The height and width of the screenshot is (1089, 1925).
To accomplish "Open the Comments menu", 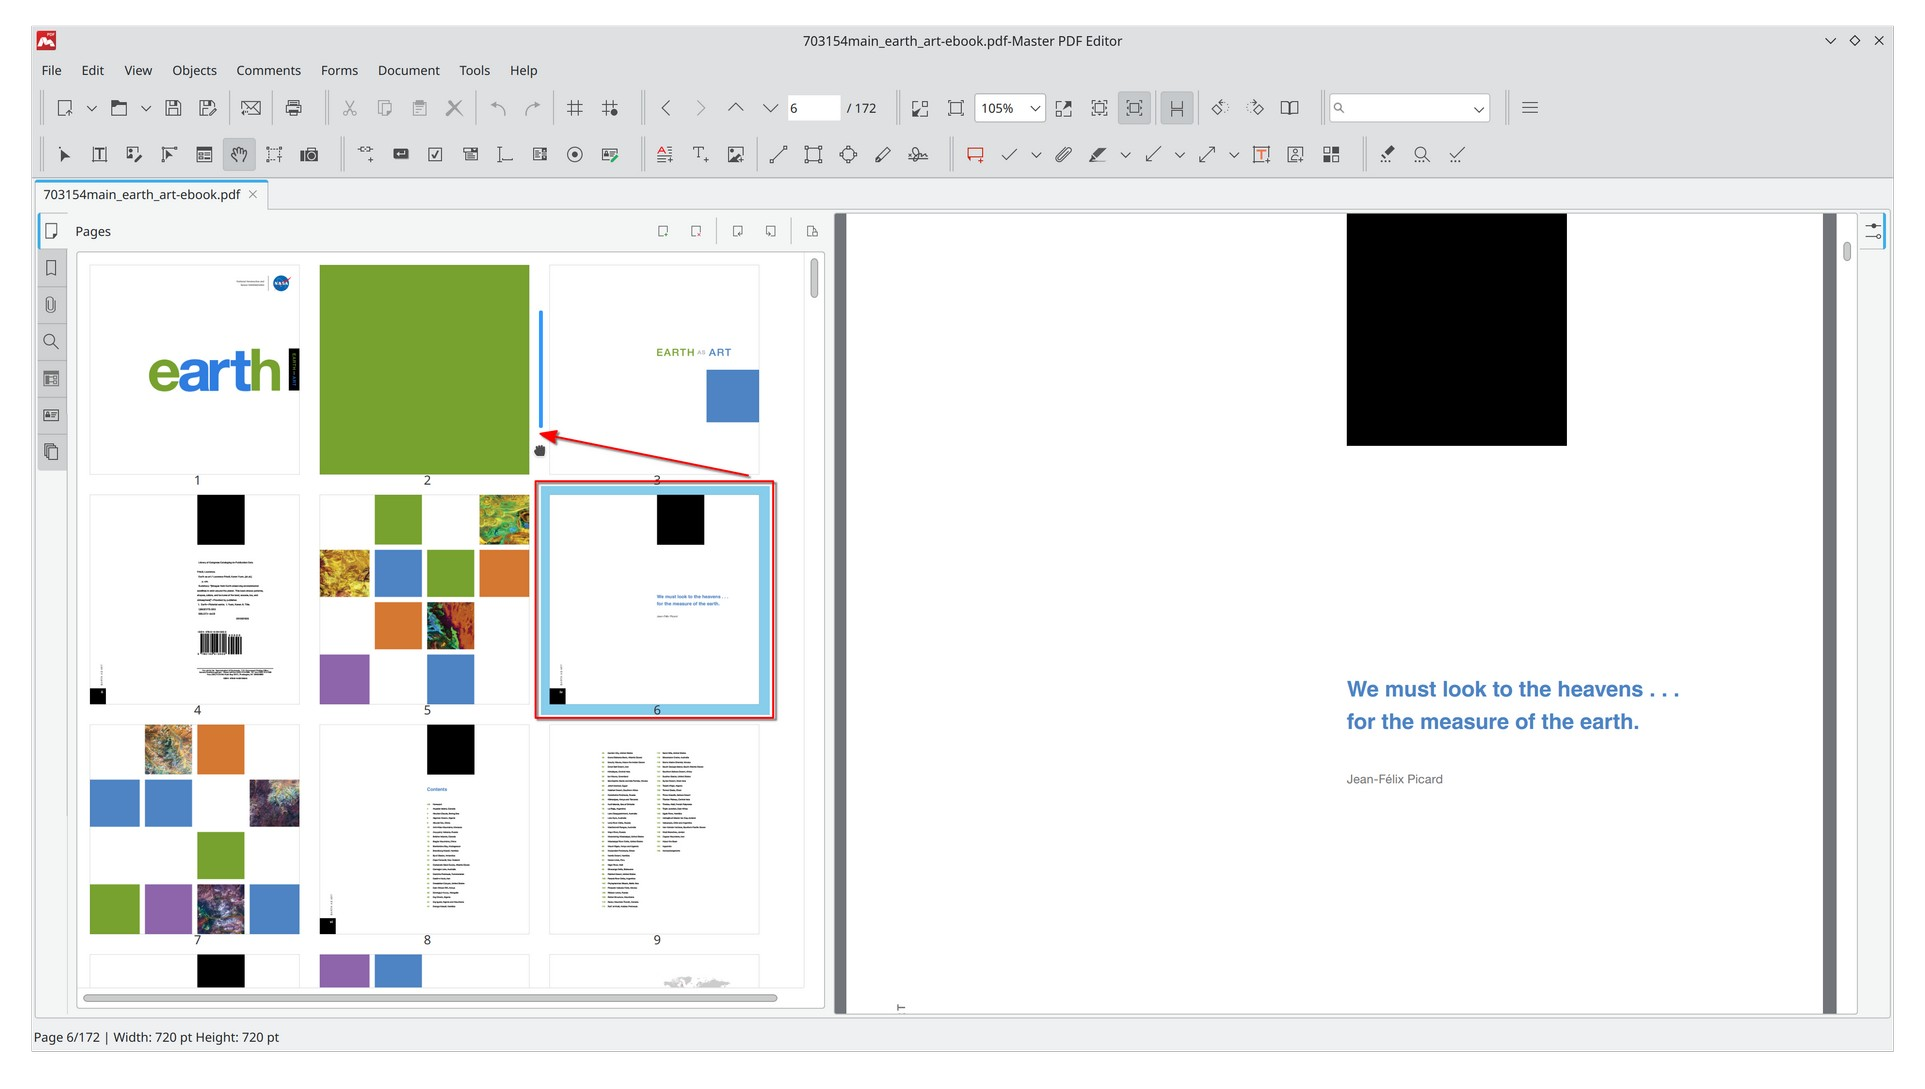I will [x=268, y=70].
